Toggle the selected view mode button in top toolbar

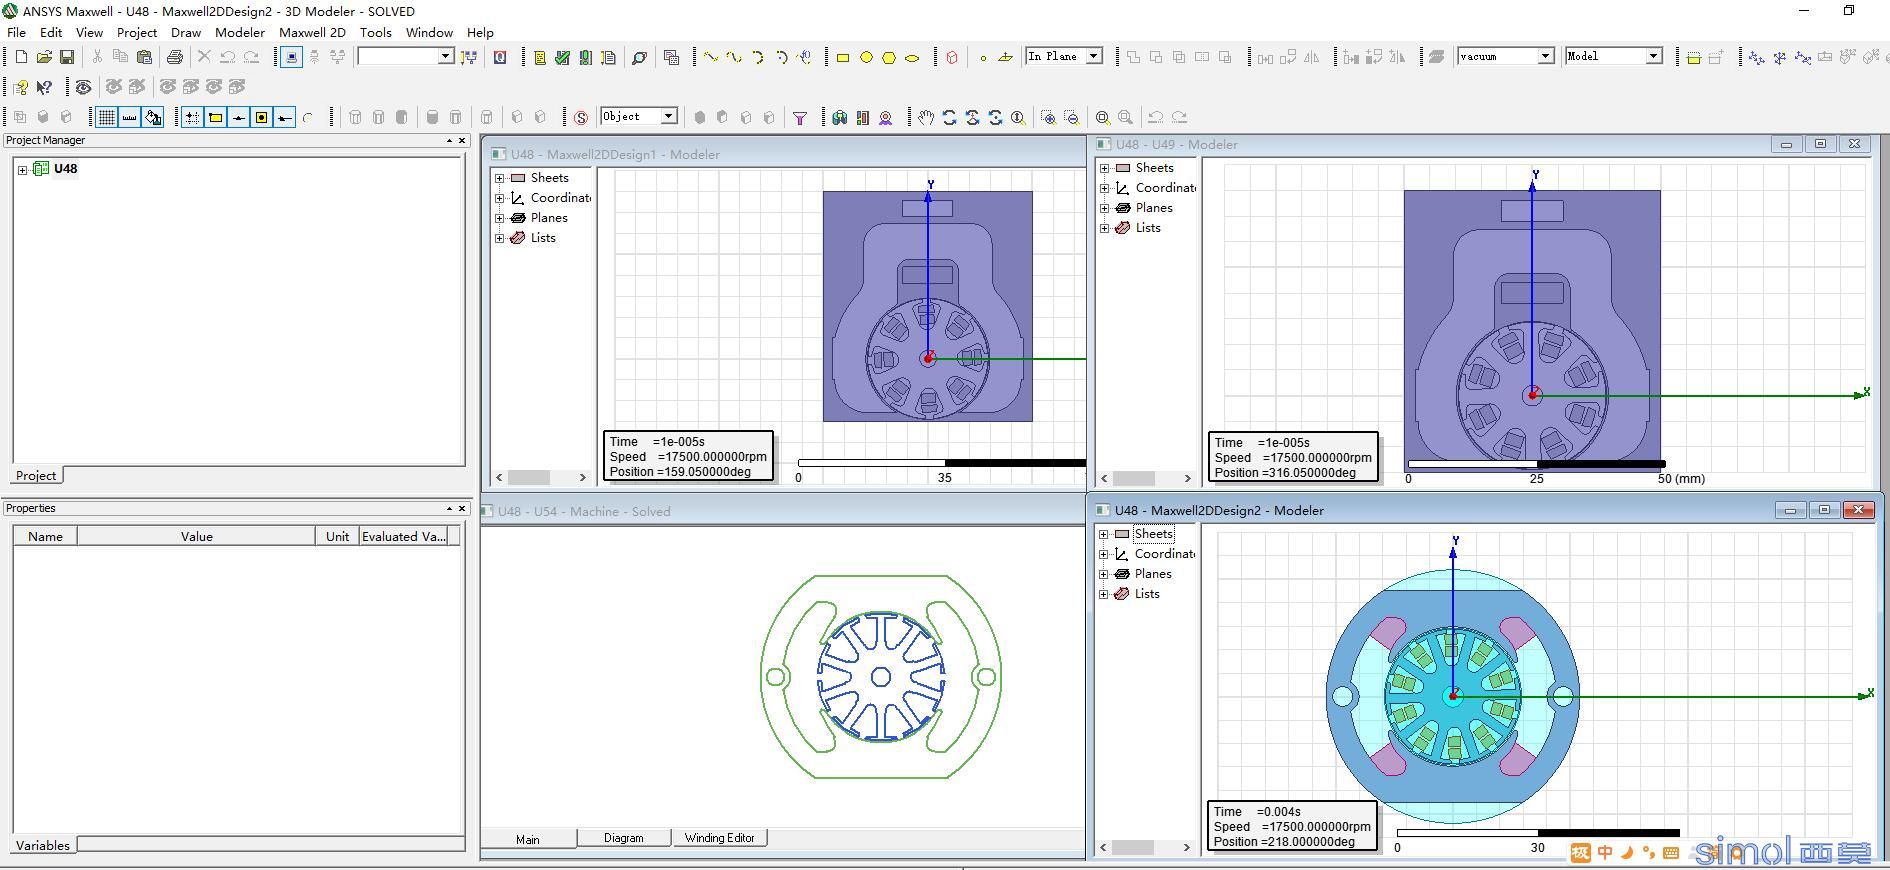click(x=291, y=57)
